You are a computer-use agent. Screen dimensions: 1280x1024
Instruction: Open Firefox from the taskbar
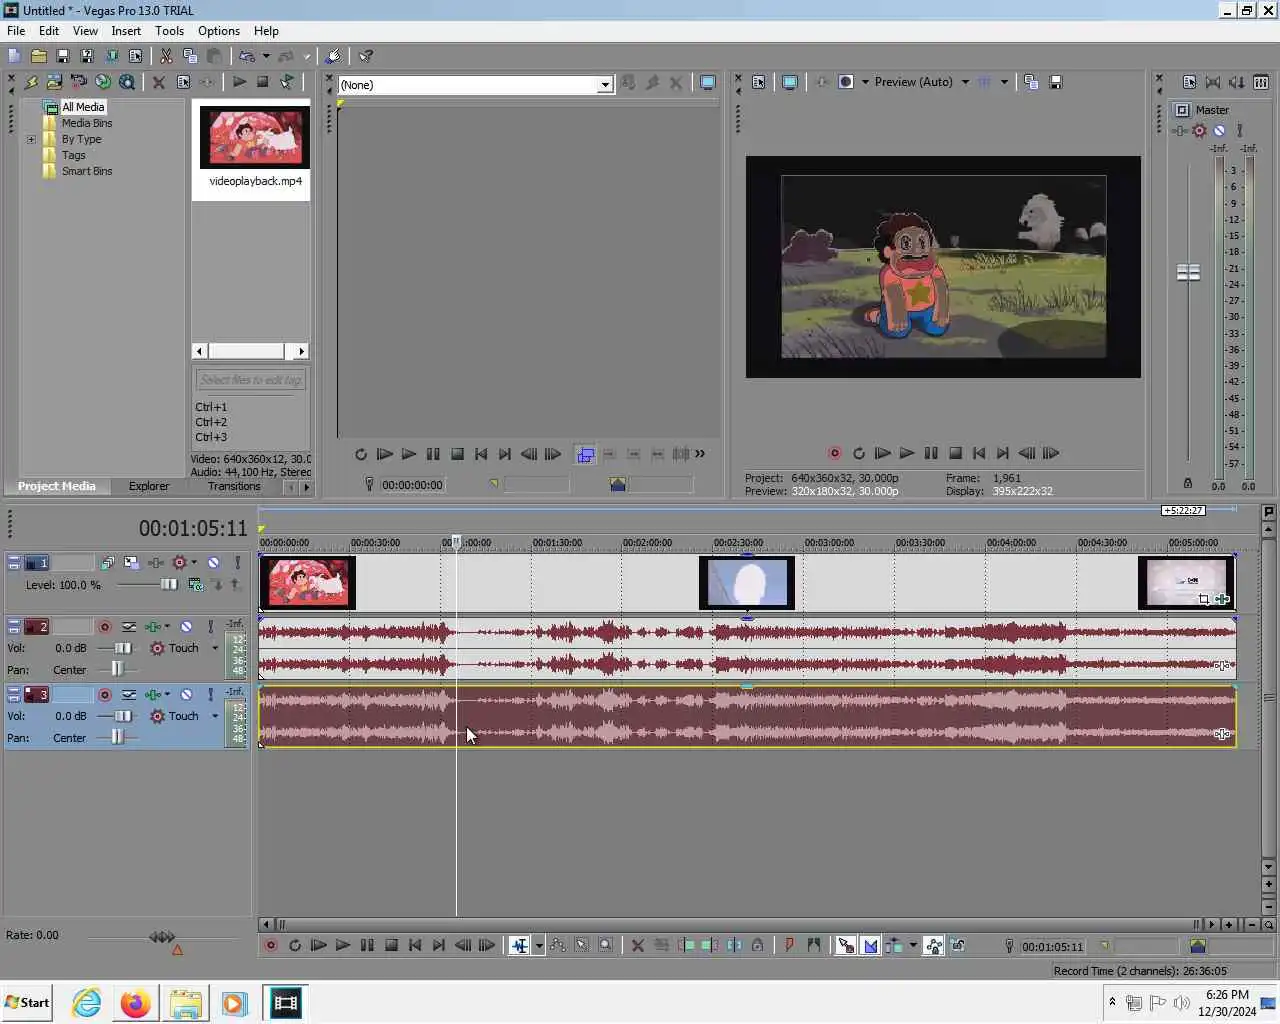[x=135, y=1003]
